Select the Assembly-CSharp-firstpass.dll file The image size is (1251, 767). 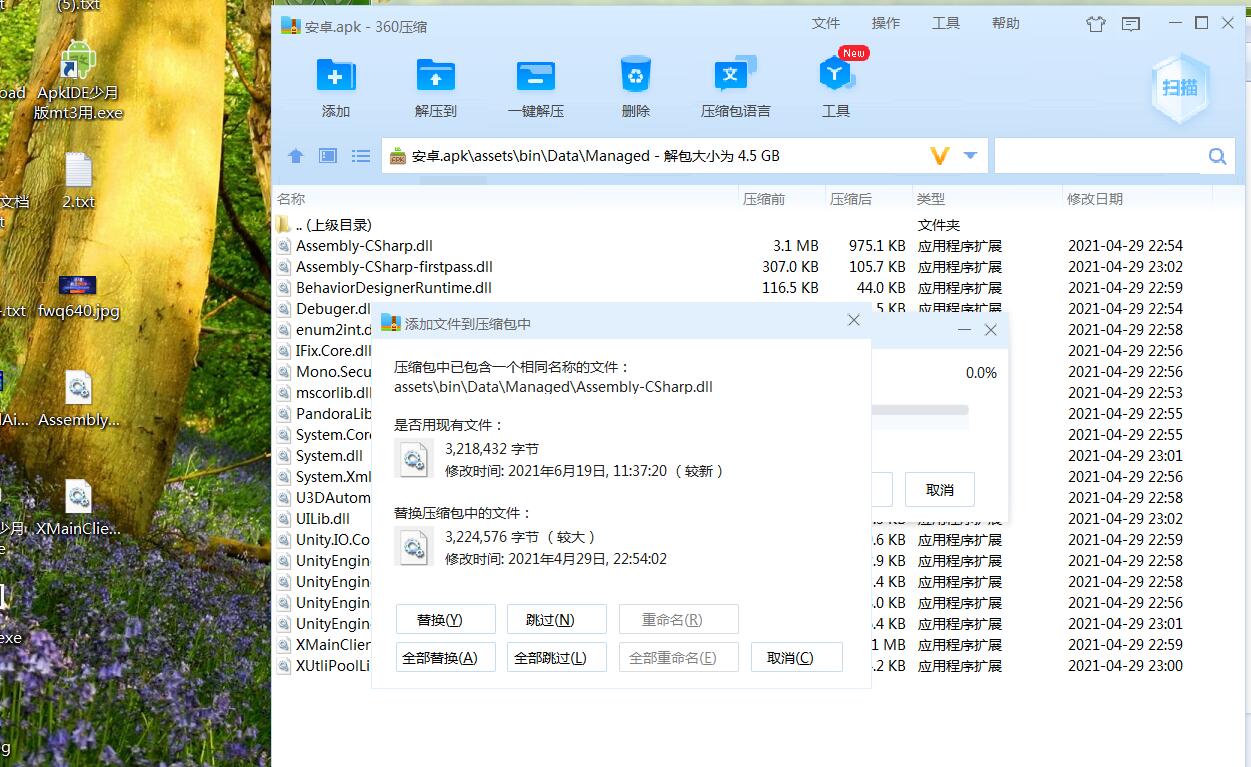tap(743, 267)
